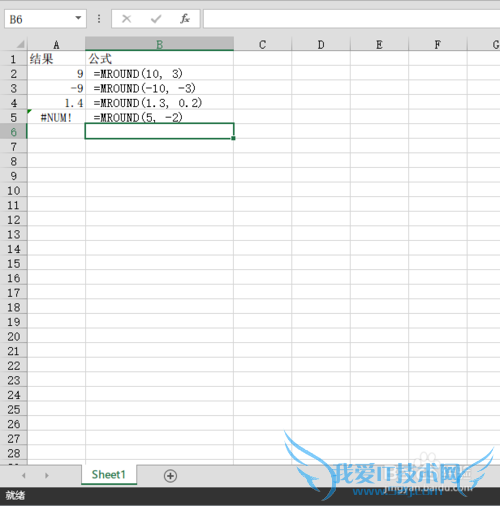Click the fill handle of selected cell B6
Viewport: 500px width, 506px height.
click(233, 138)
